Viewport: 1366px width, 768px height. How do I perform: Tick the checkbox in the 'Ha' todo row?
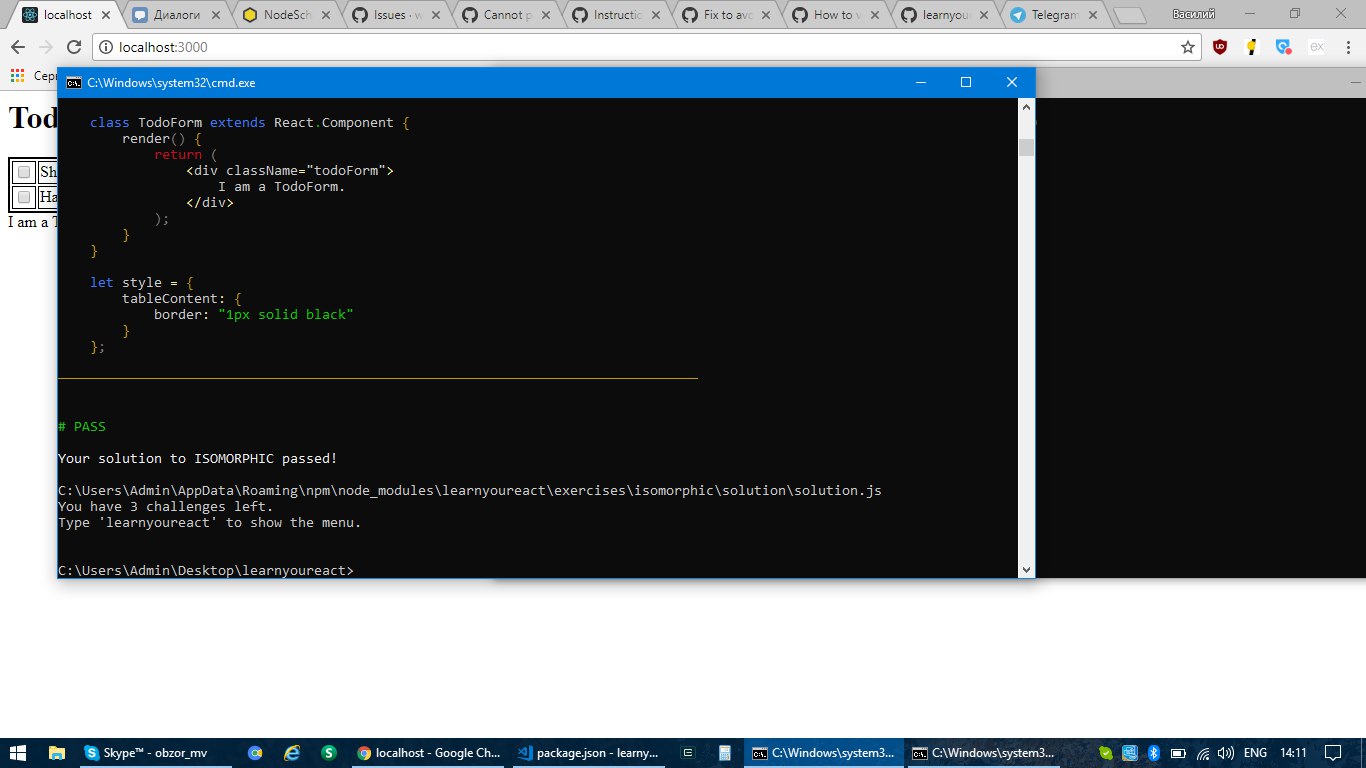pos(24,197)
